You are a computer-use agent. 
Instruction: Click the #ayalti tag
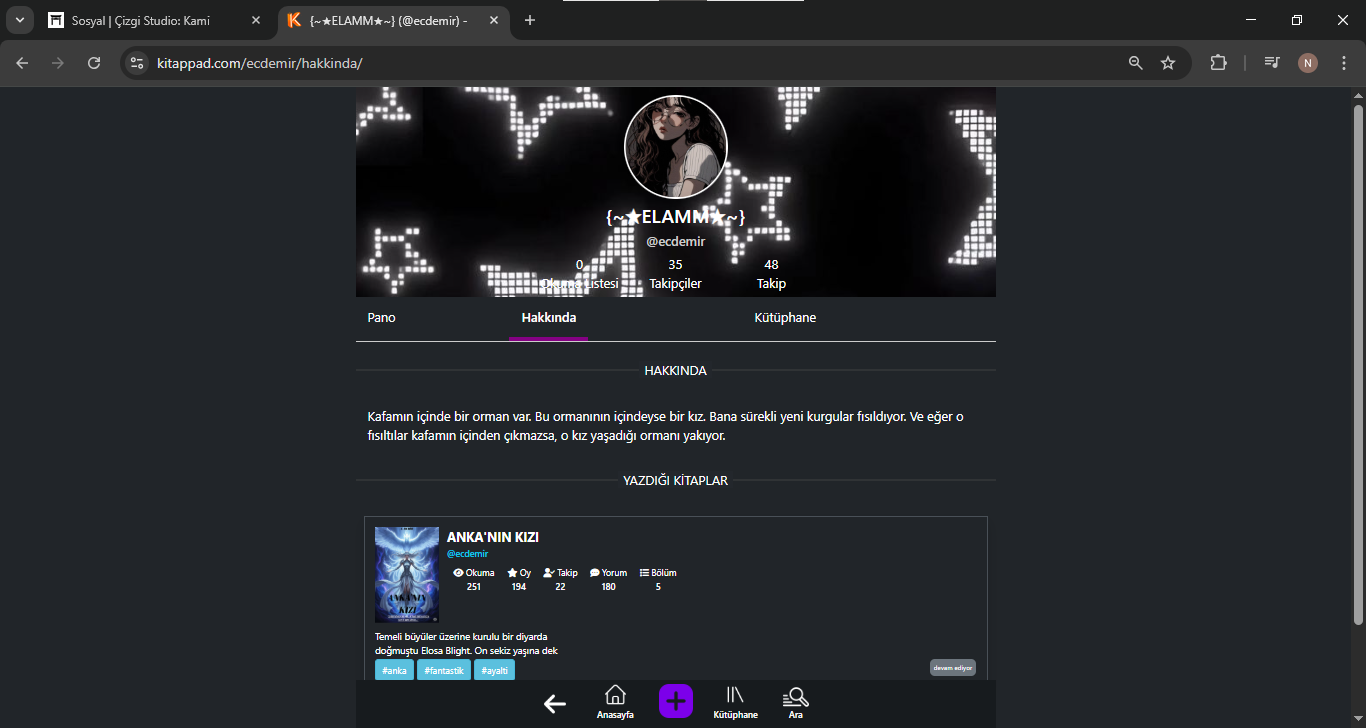click(x=495, y=670)
